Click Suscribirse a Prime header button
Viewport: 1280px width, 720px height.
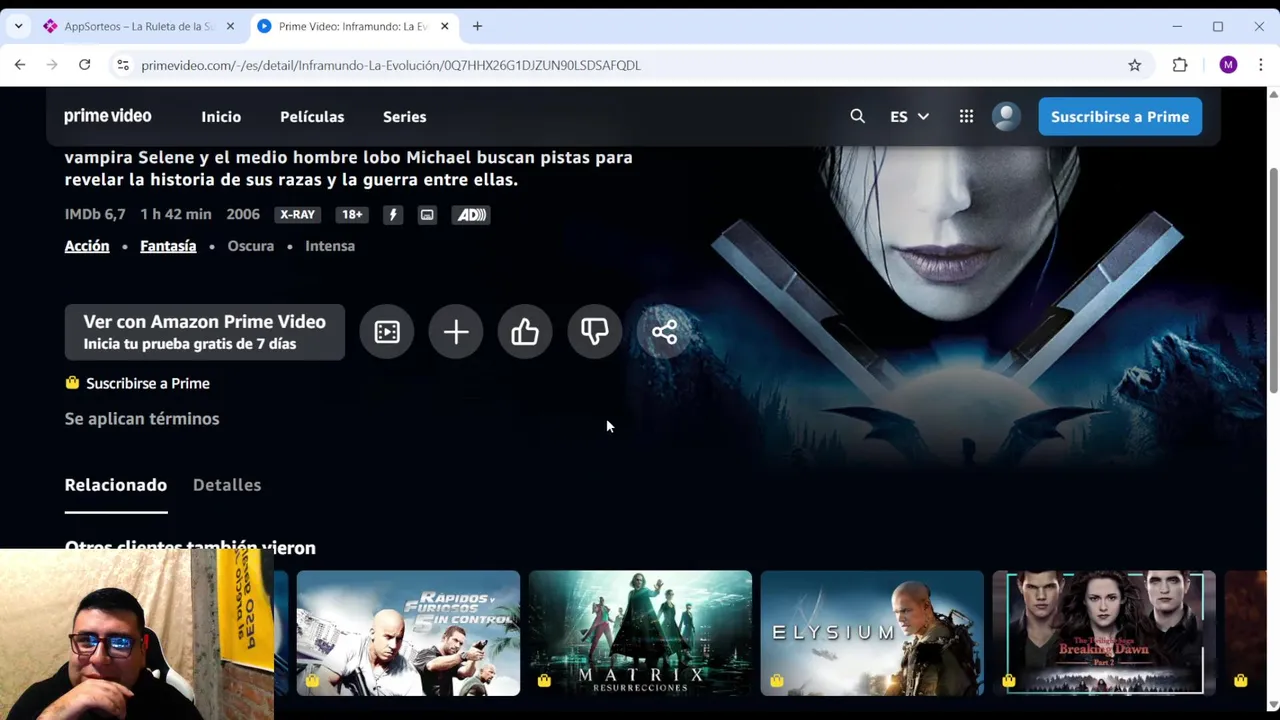pyautogui.click(x=1120, y=116)
